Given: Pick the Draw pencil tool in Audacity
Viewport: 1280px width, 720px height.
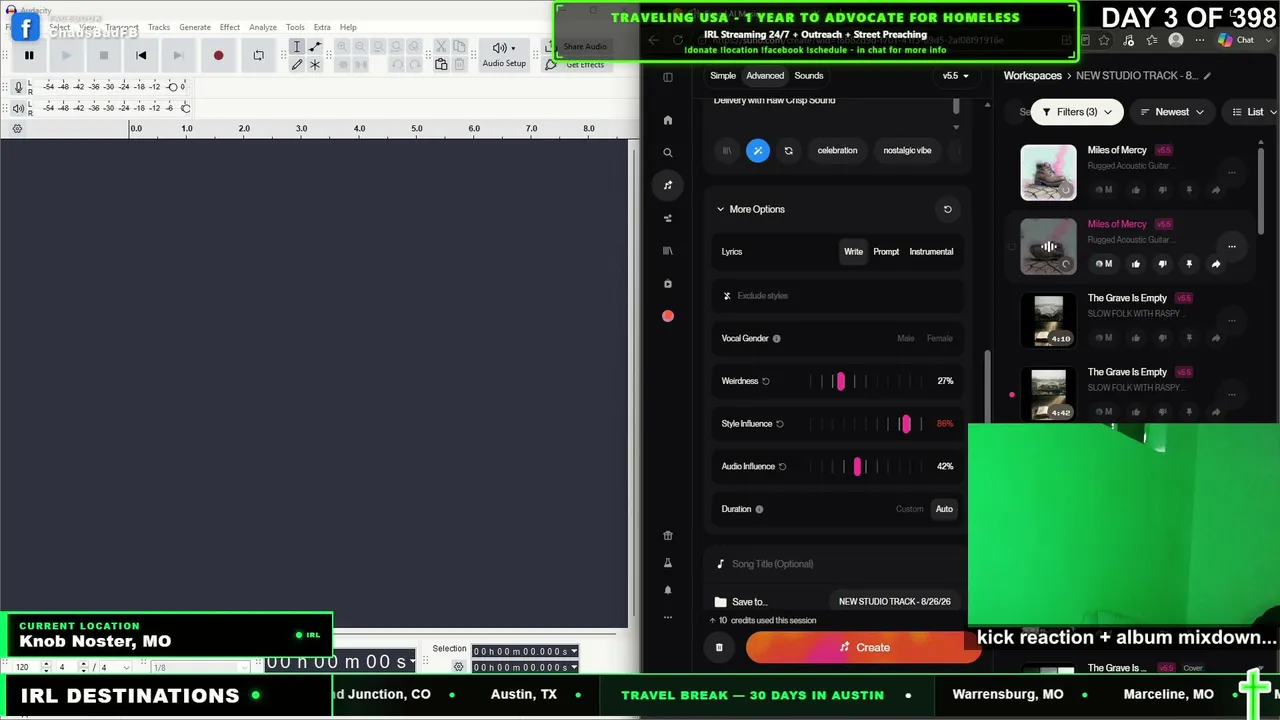Looking at the screenshot, I should point(297,65).
